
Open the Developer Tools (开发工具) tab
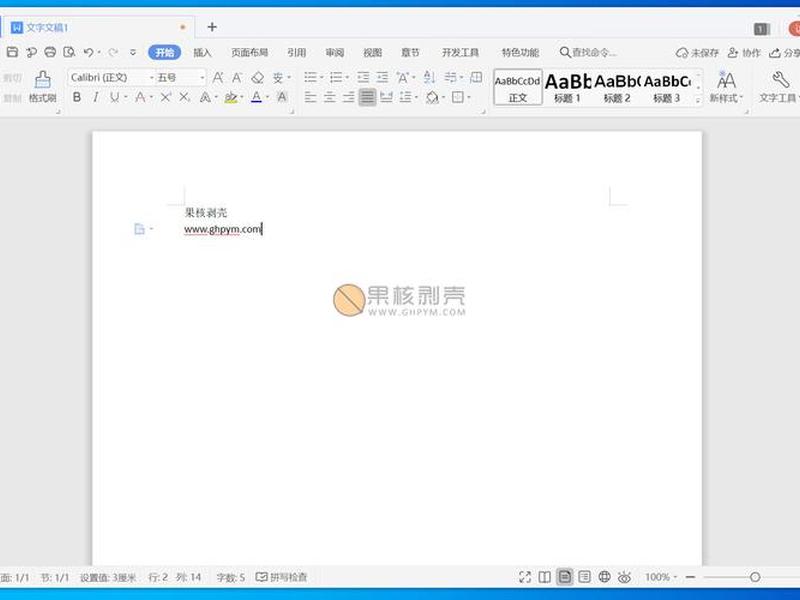[460, 52]
